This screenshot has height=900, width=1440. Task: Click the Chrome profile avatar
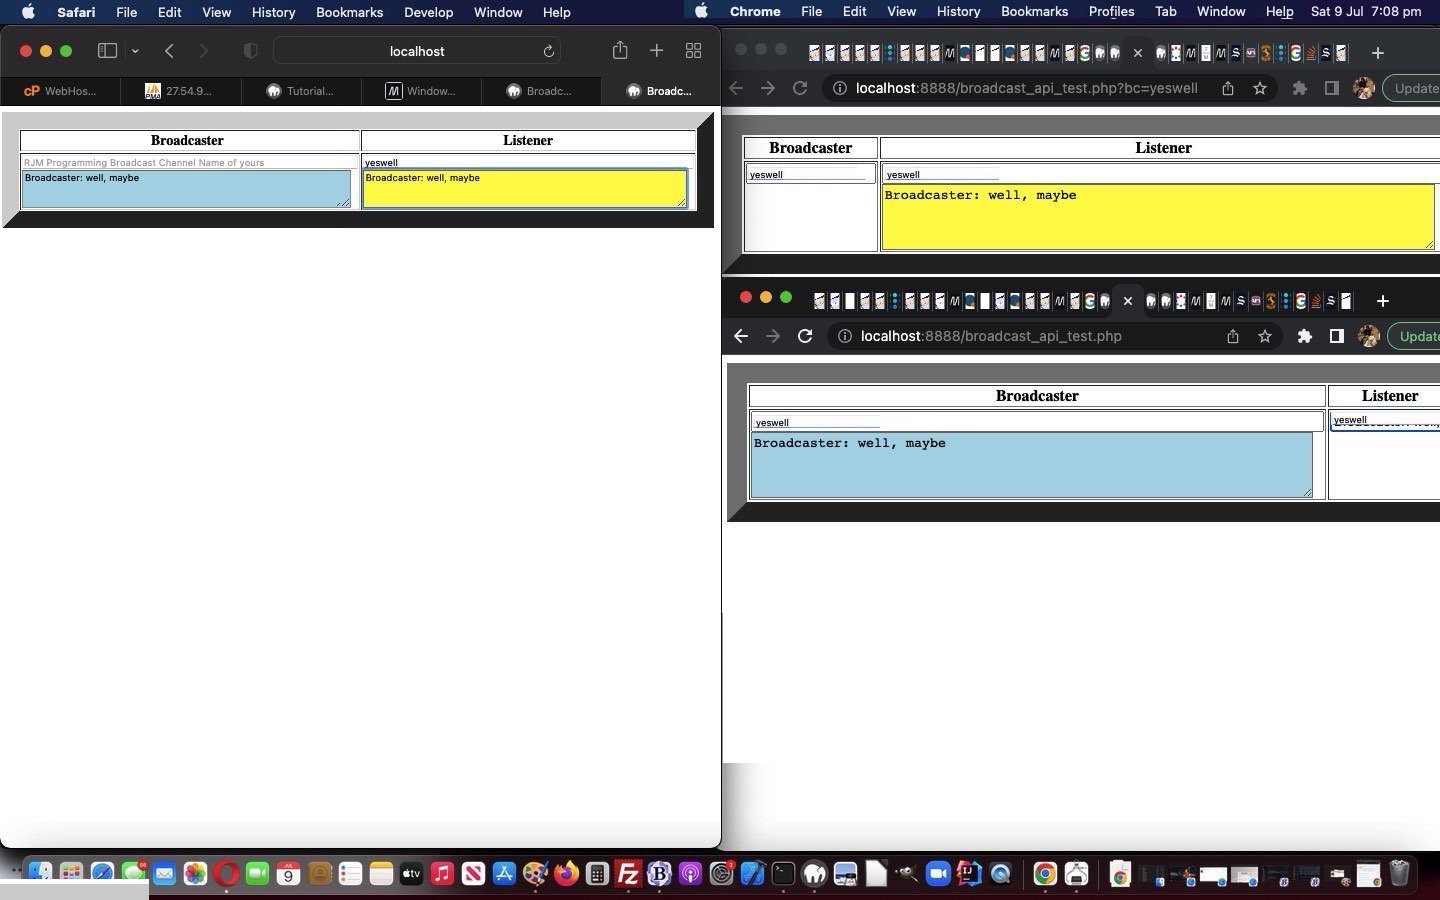(1364, 88)
